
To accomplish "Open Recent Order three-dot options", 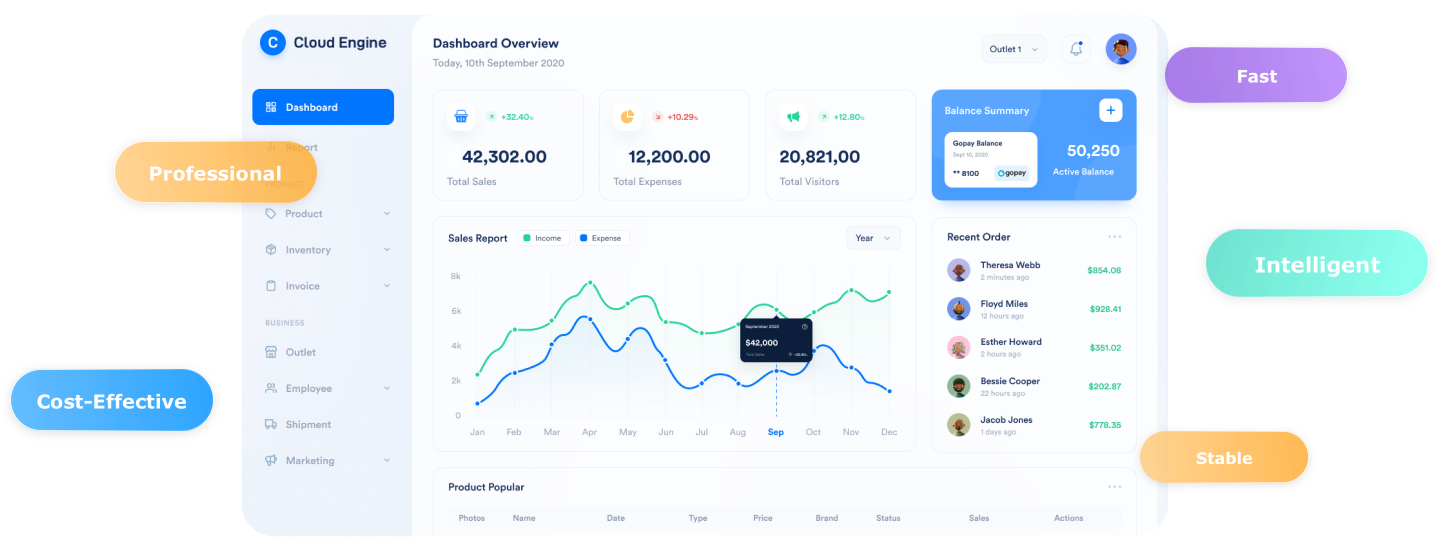I will click(1114, 237).
